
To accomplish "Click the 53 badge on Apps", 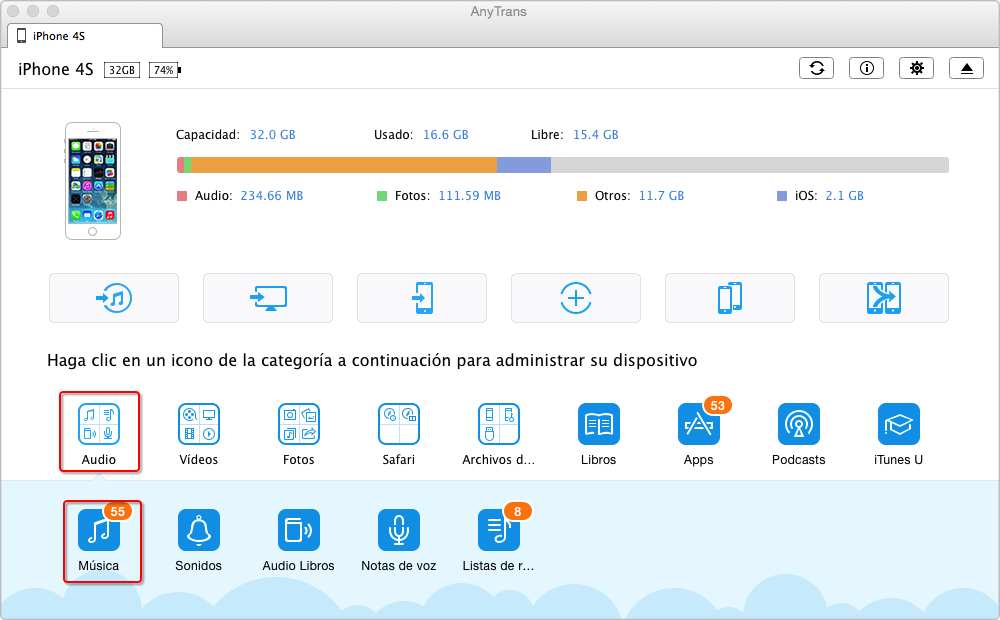I will [717, 405].
